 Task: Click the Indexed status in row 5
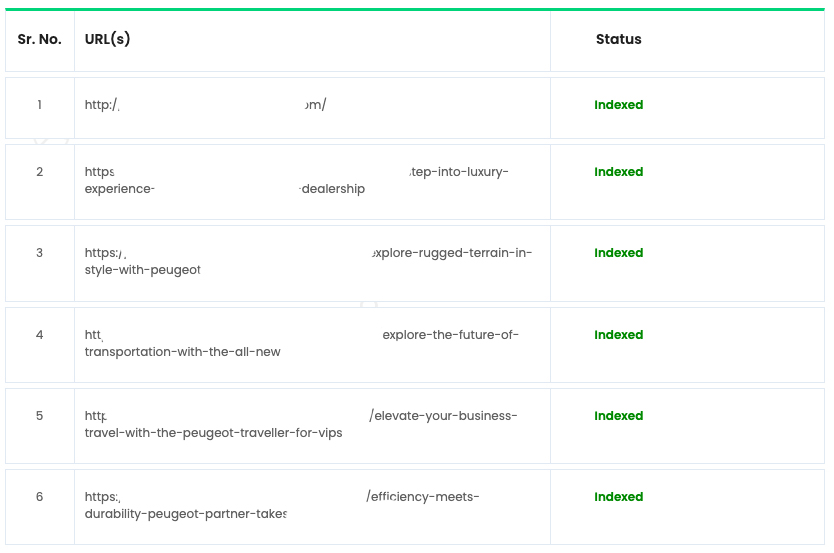click(619, 415)
